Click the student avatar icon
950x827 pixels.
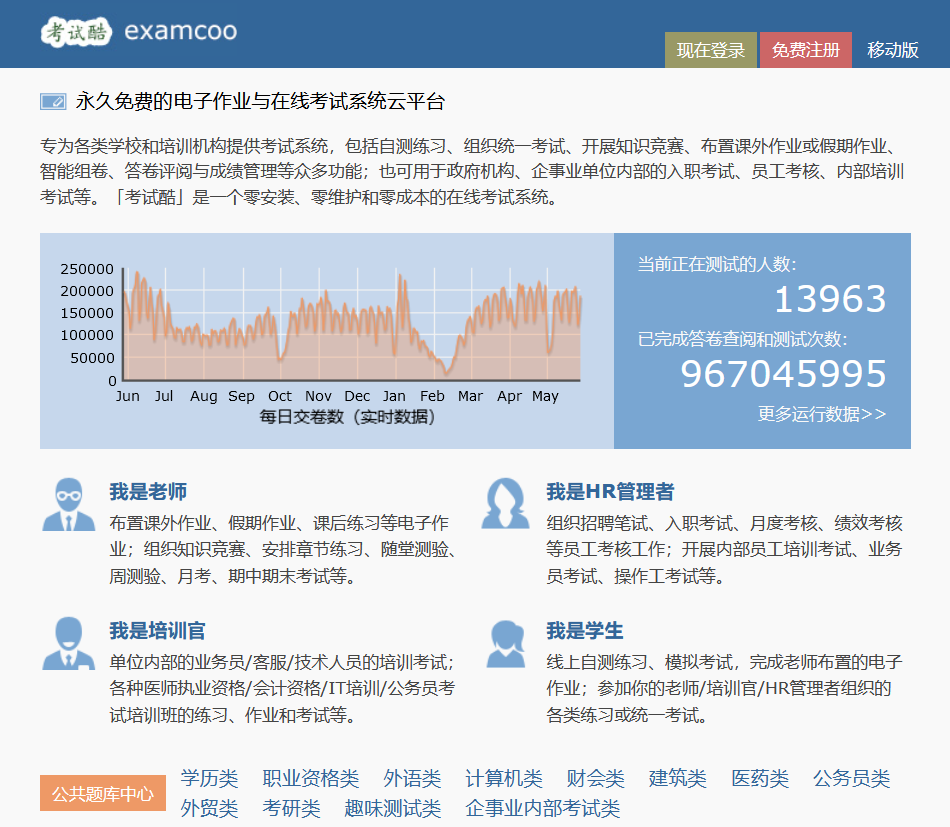[x=505, y=643]
